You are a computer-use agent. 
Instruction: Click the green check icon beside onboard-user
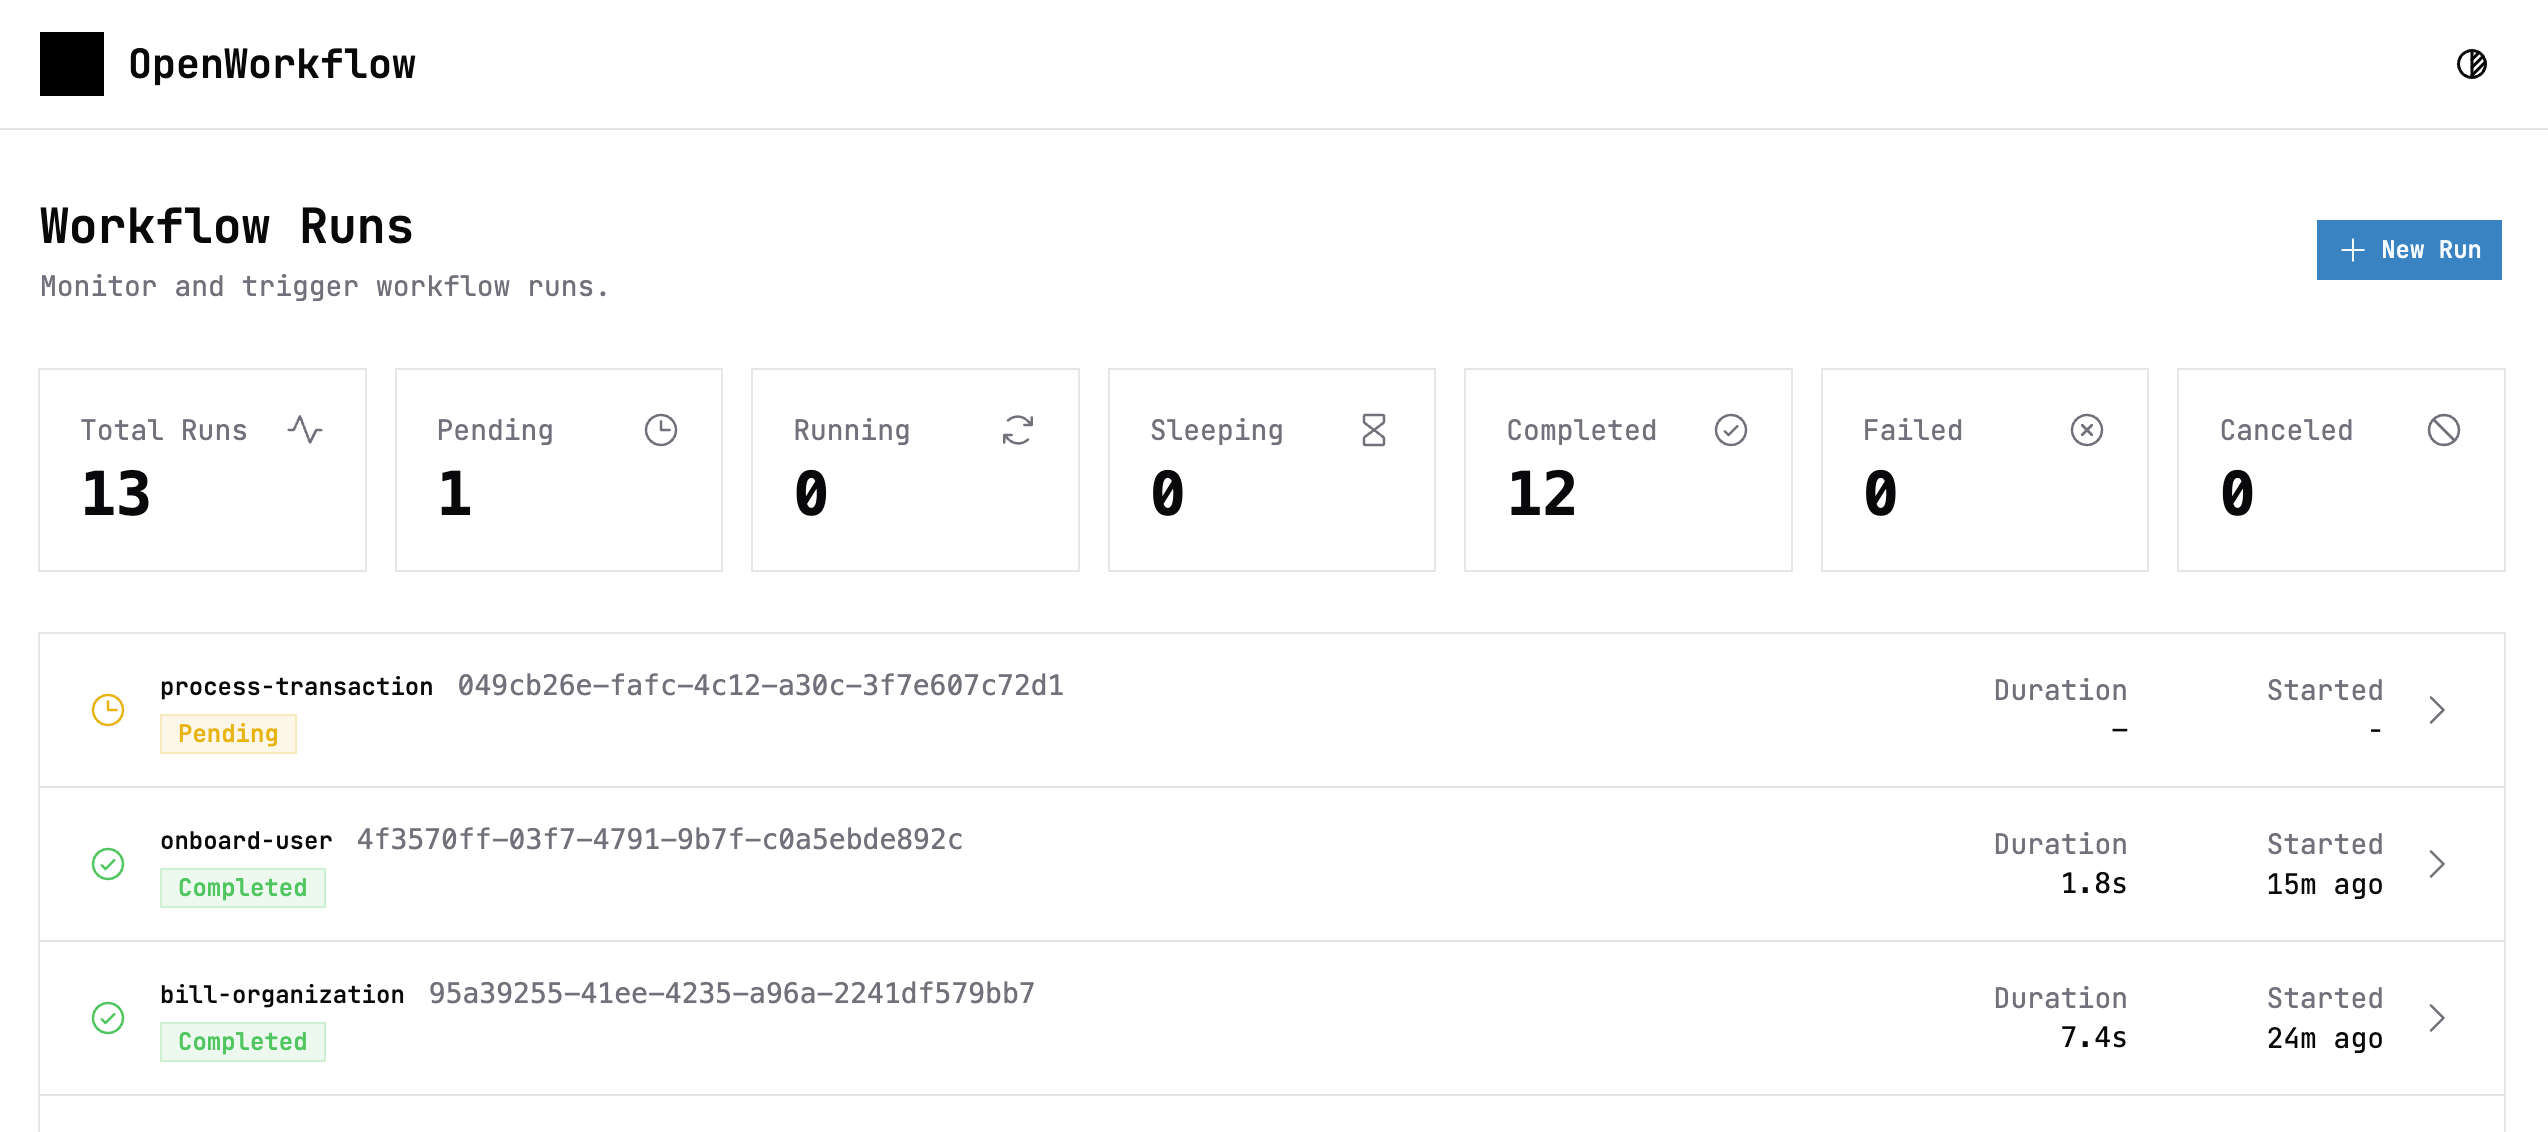pos(109,864)
